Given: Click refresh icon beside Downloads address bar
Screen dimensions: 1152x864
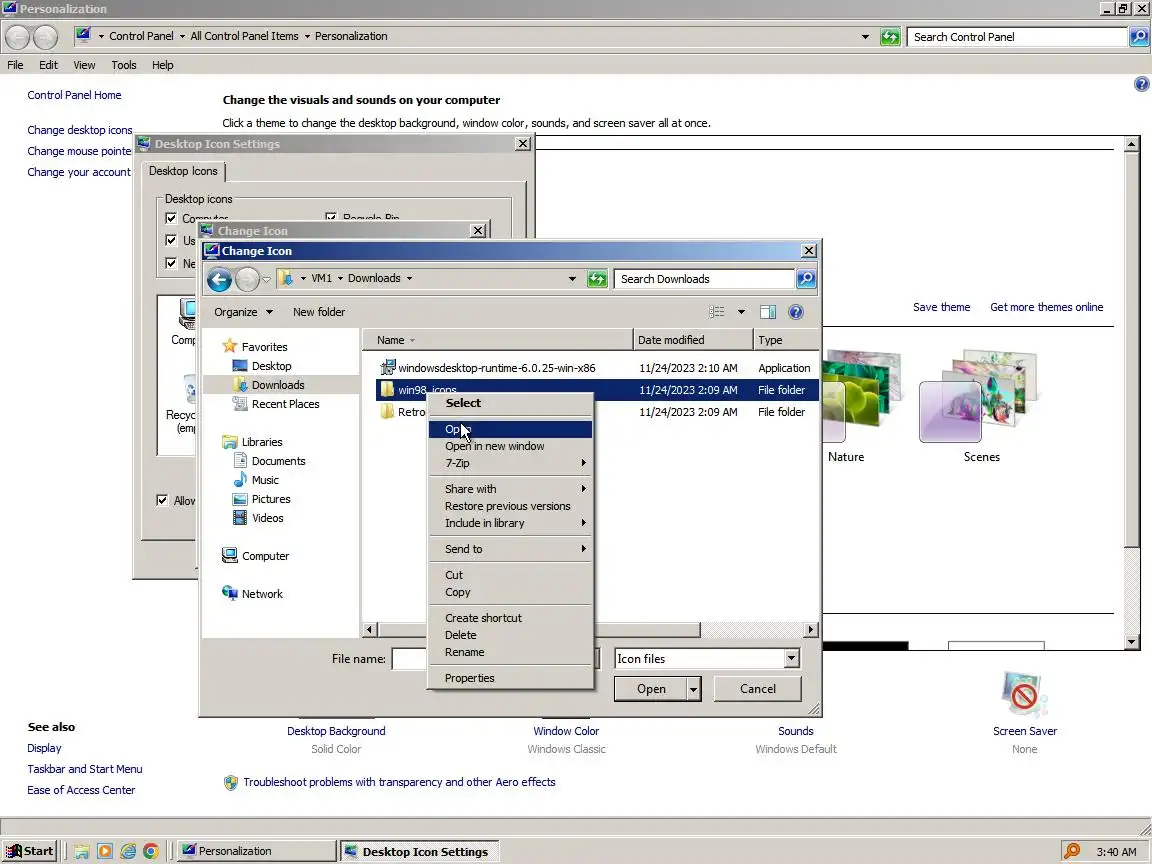Looking at the screenshot, I should (597, 279).
